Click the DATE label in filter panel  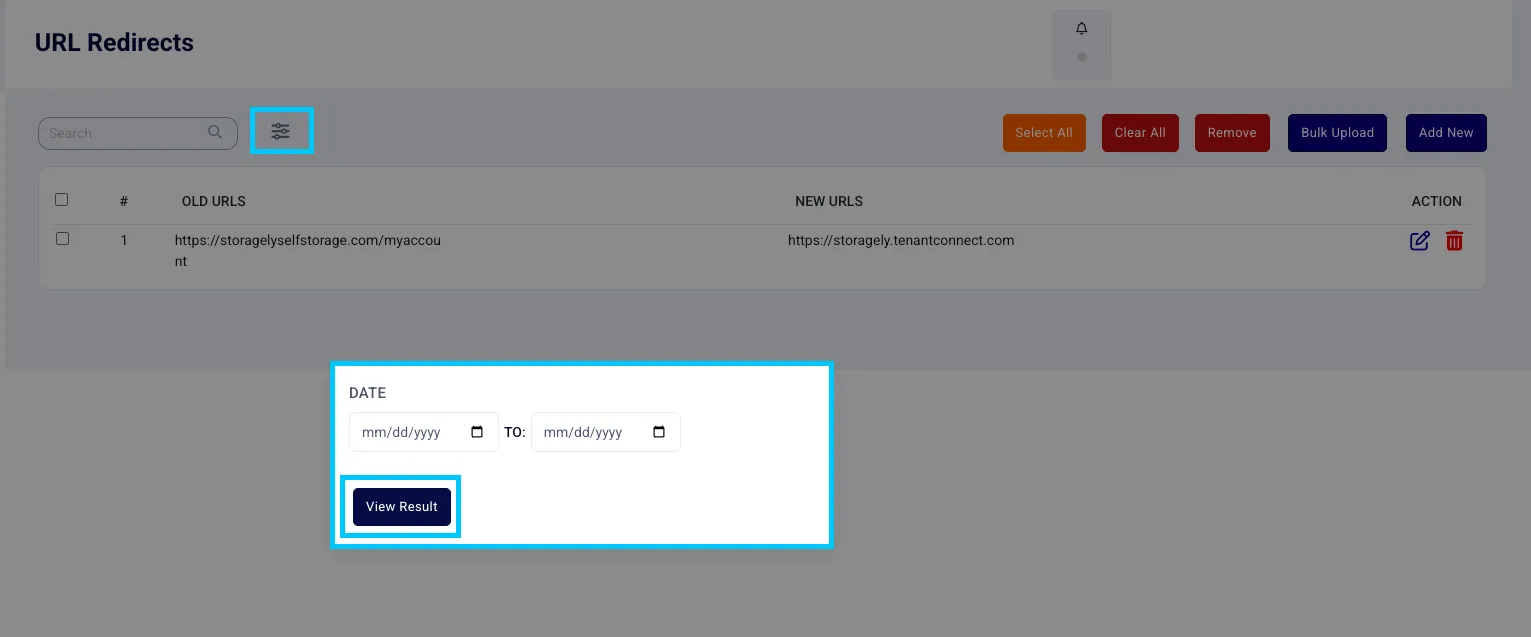coord(367,393)
